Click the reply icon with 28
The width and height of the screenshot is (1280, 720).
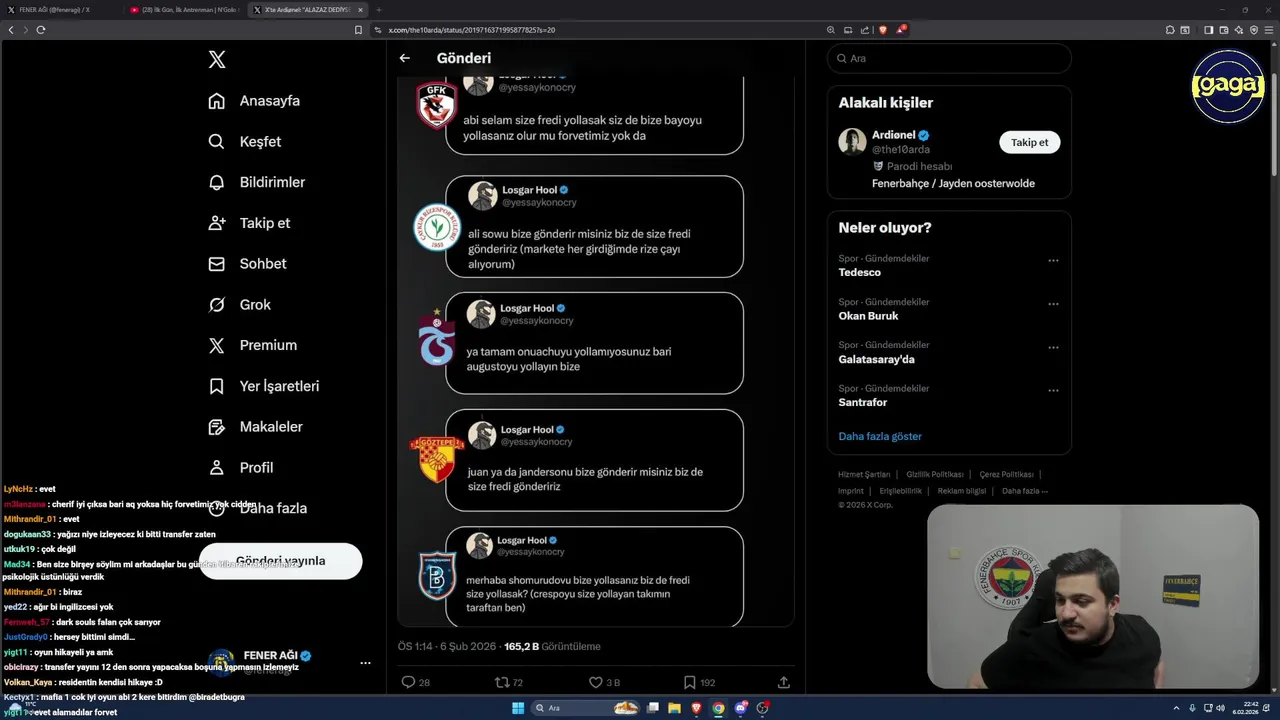[x=408, y=682]
